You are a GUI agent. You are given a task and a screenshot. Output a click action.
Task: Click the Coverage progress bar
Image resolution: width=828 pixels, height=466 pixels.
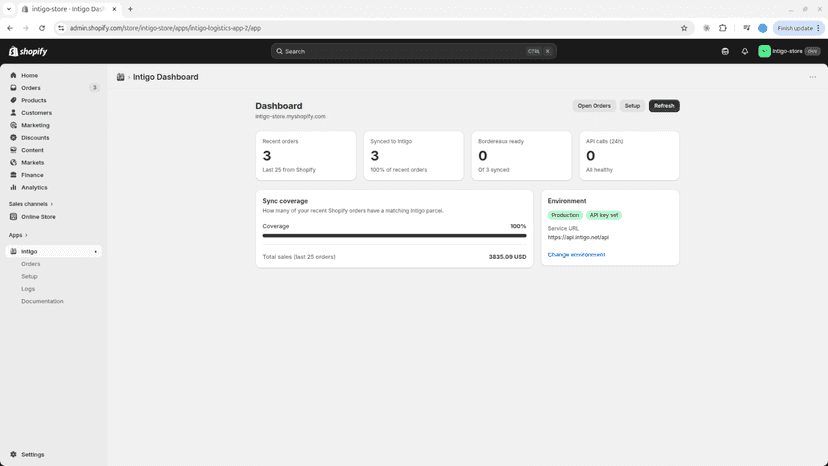click(x=394, y=236)
